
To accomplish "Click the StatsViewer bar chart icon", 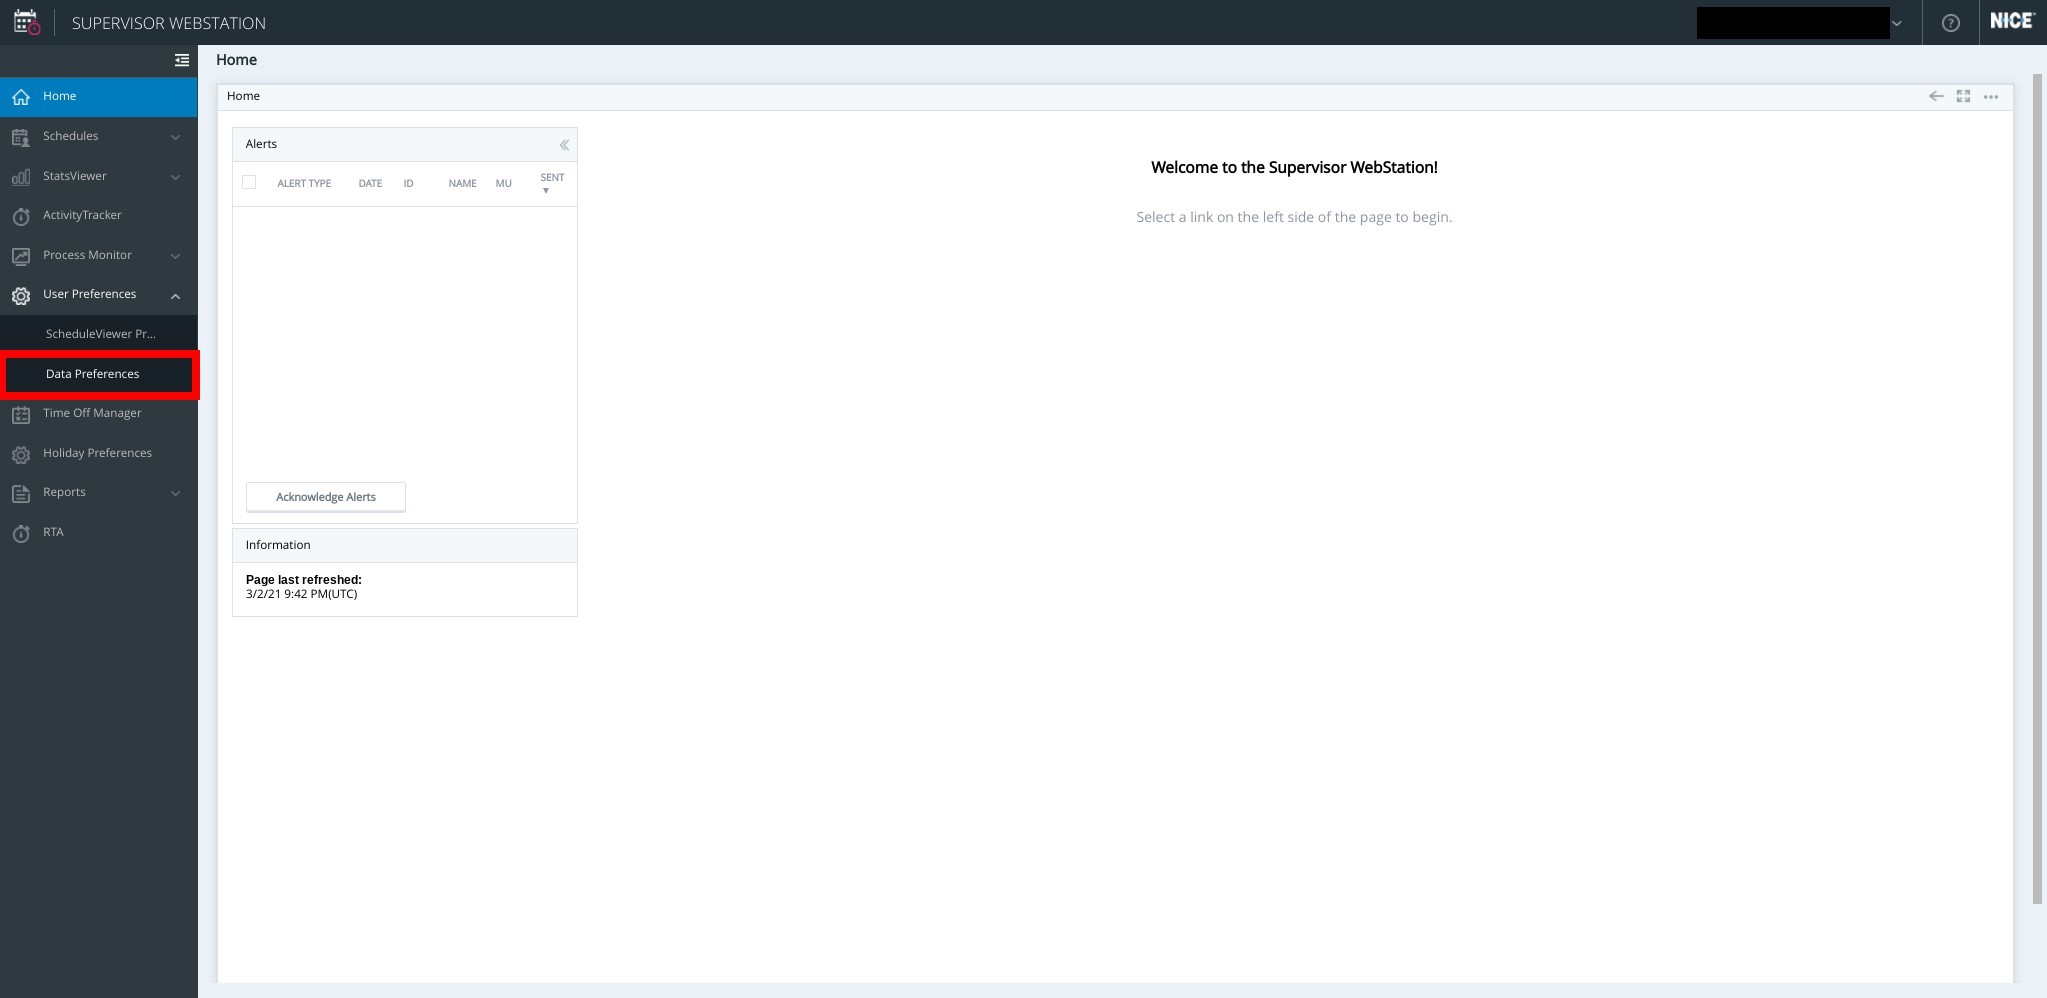I will click(21, 177).
